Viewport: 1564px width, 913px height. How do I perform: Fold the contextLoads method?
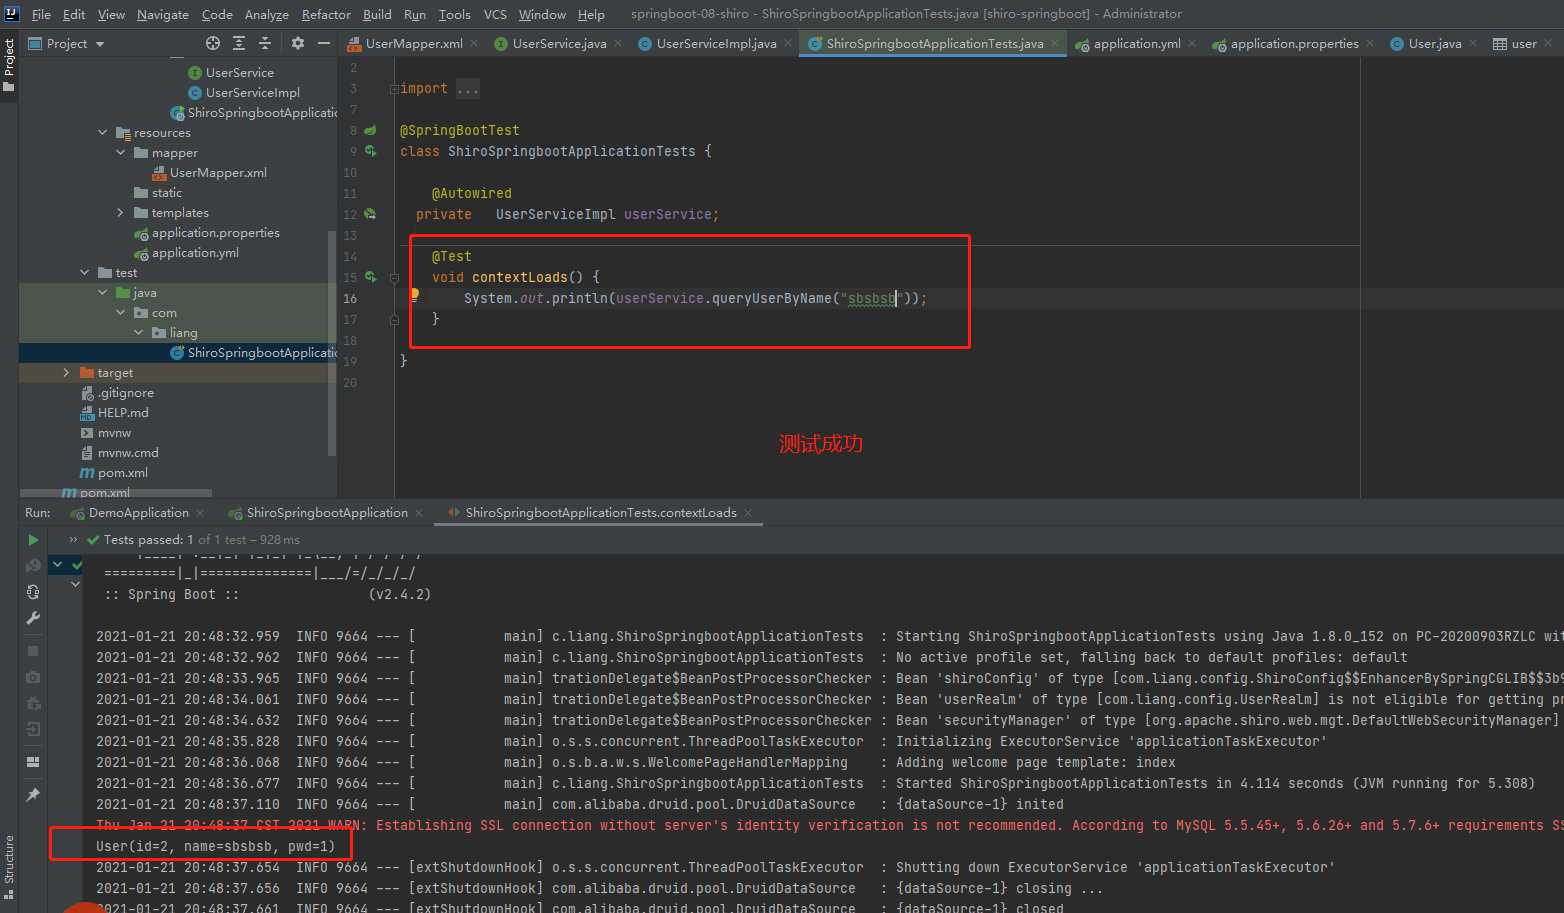(x=394, y=278)
